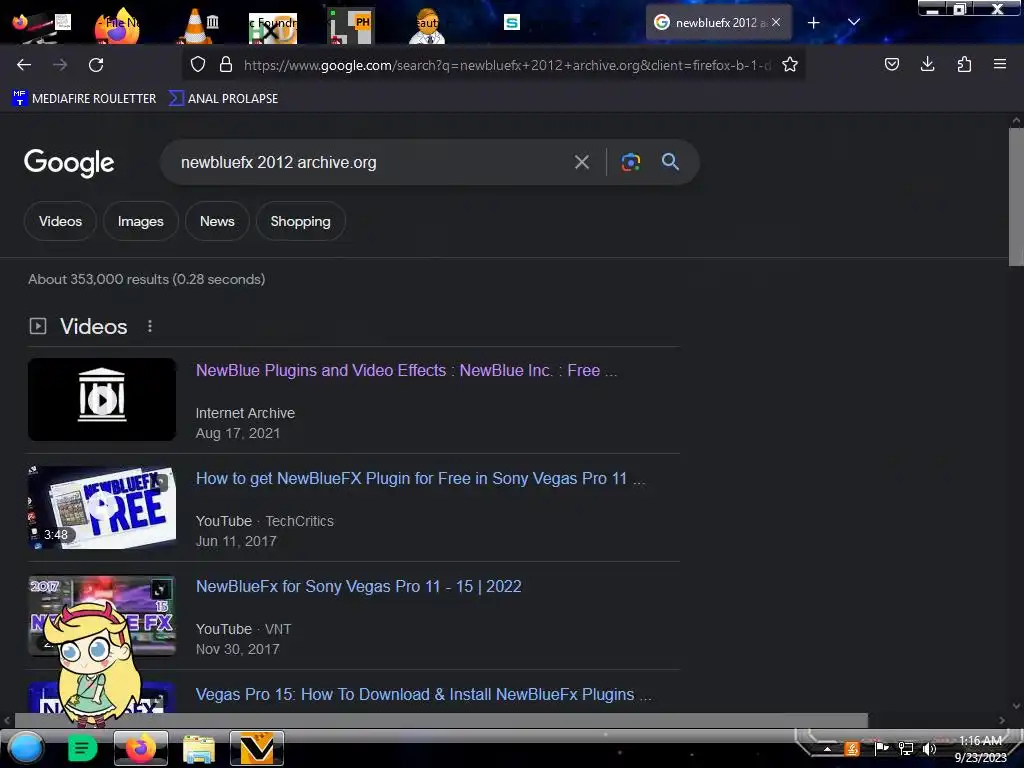Open NewBlue Plugins and Video Effects link

point(406,370)
